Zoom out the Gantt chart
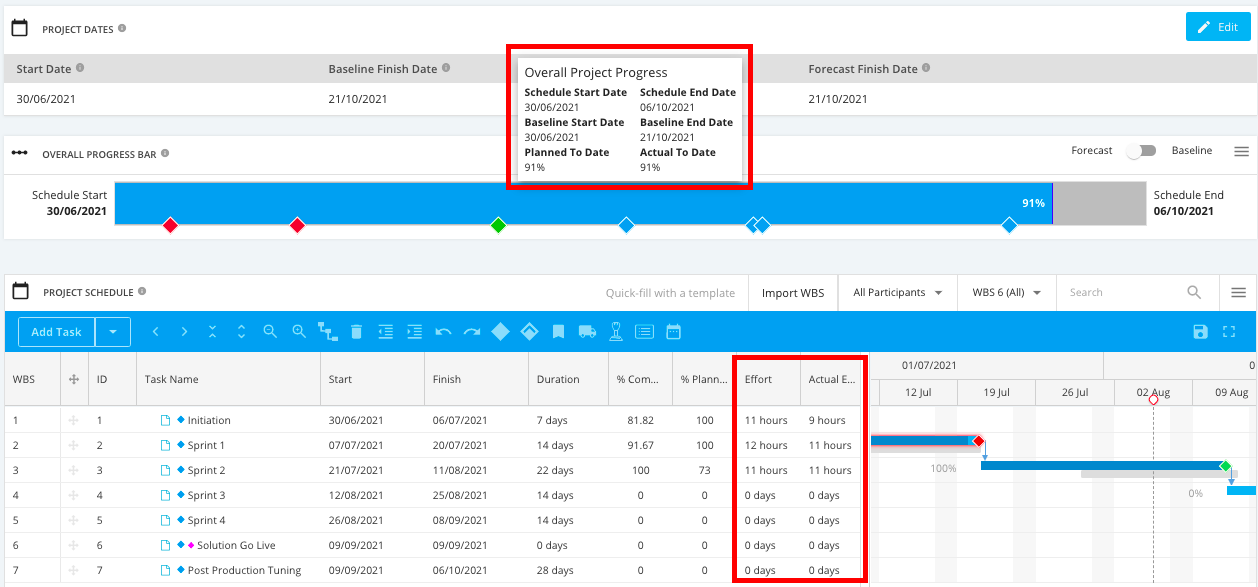 270,331
